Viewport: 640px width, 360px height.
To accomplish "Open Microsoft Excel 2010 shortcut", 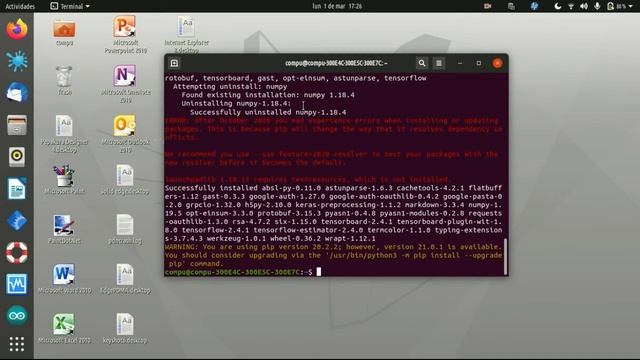I will coord(64,329).
